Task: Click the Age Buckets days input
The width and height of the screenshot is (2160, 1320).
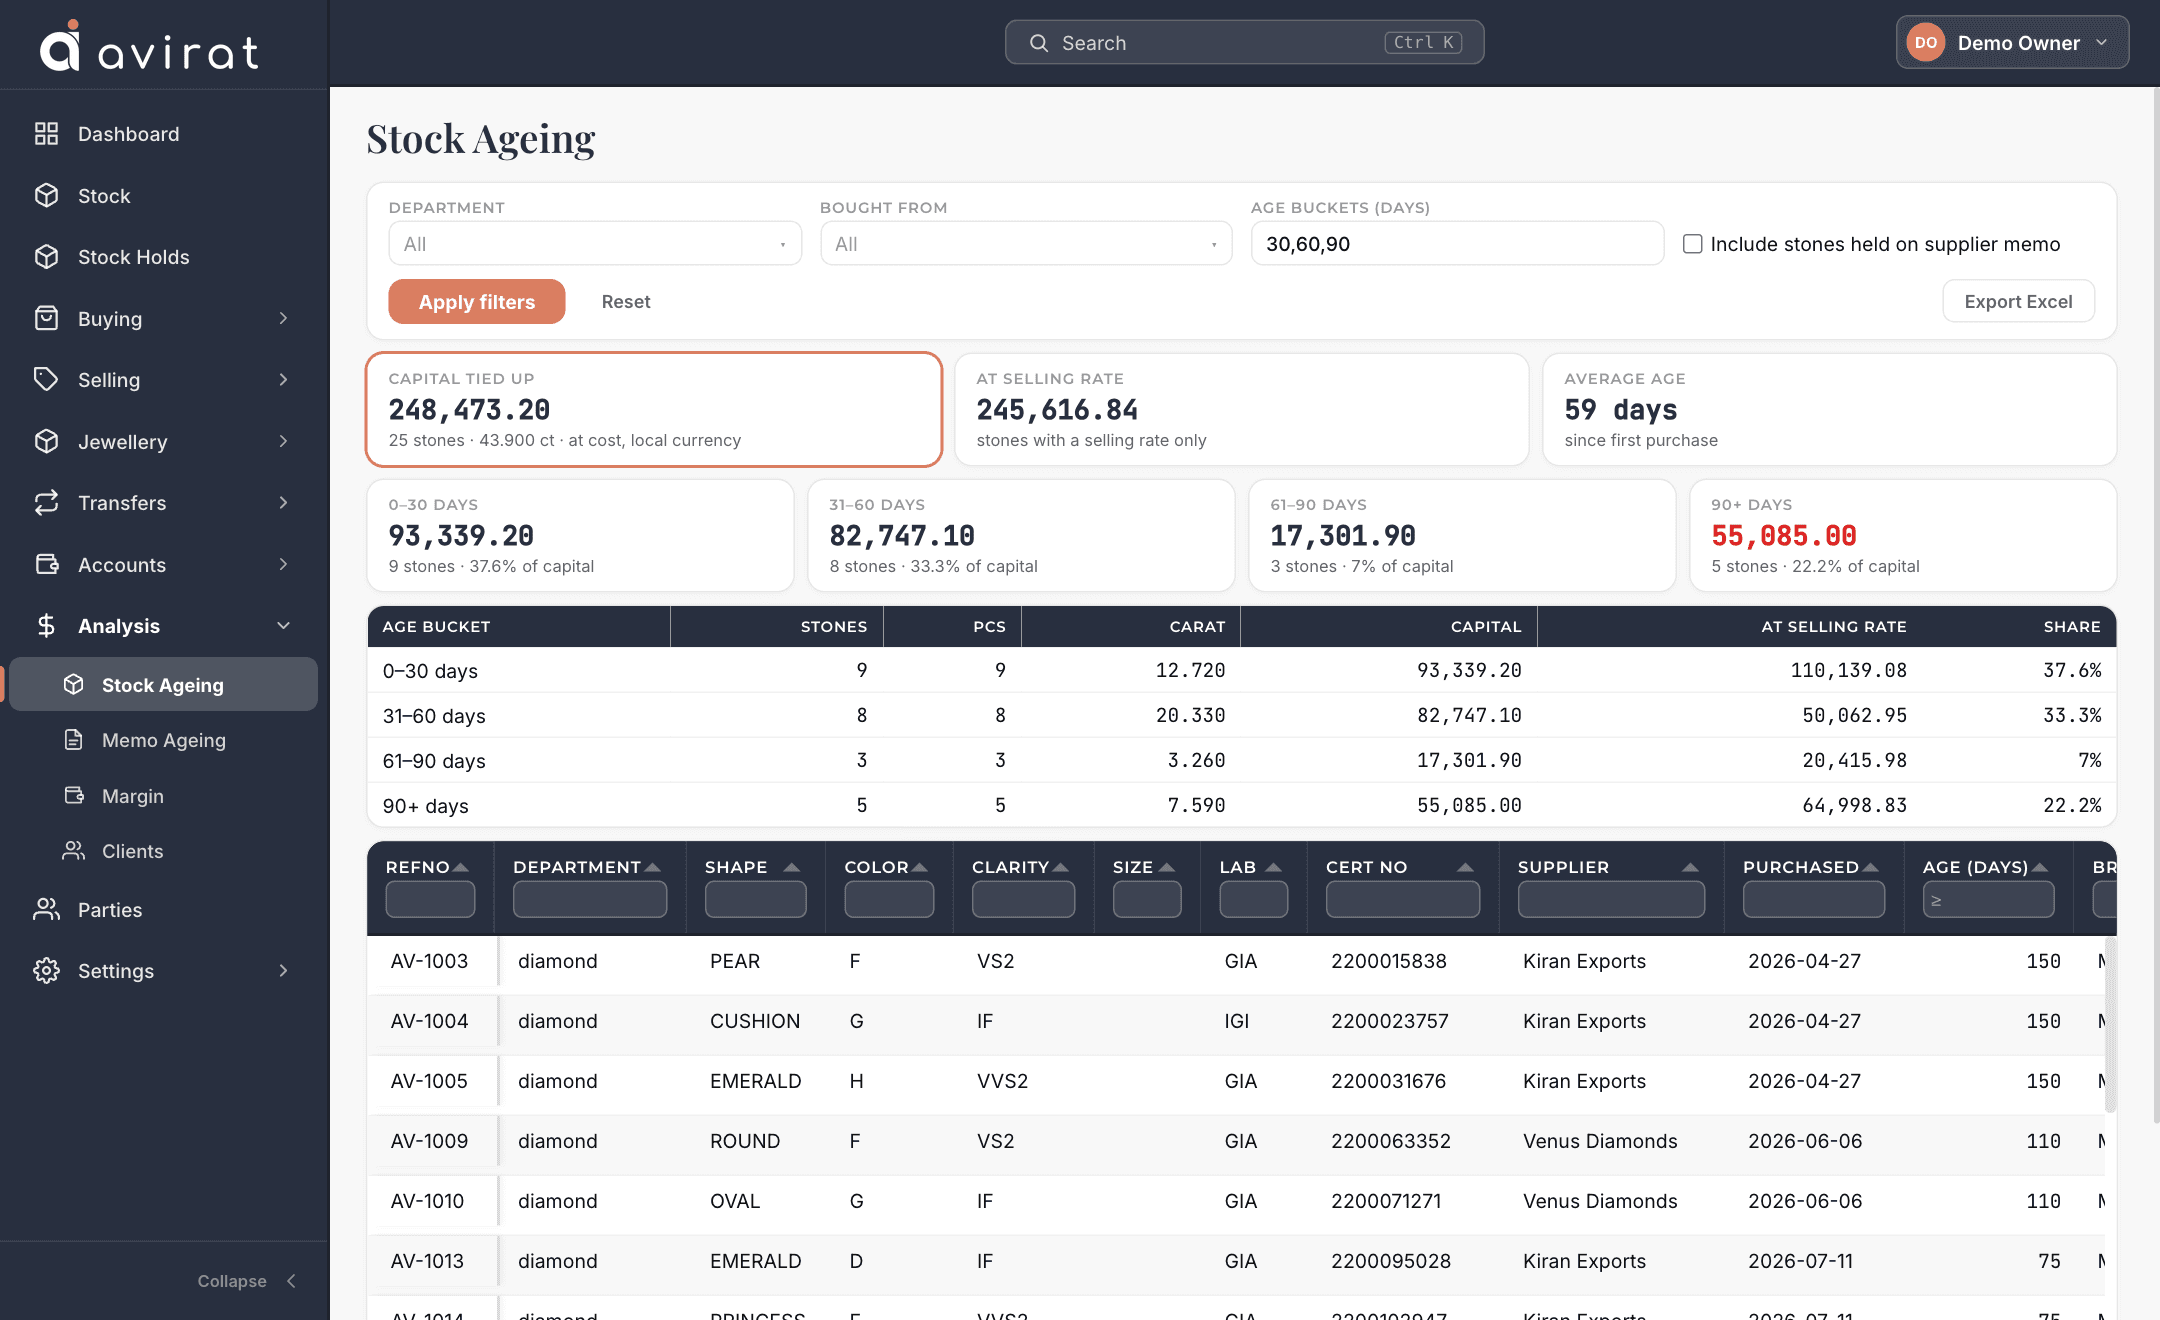Action: pyautogui.click(x=1457, y=244)
